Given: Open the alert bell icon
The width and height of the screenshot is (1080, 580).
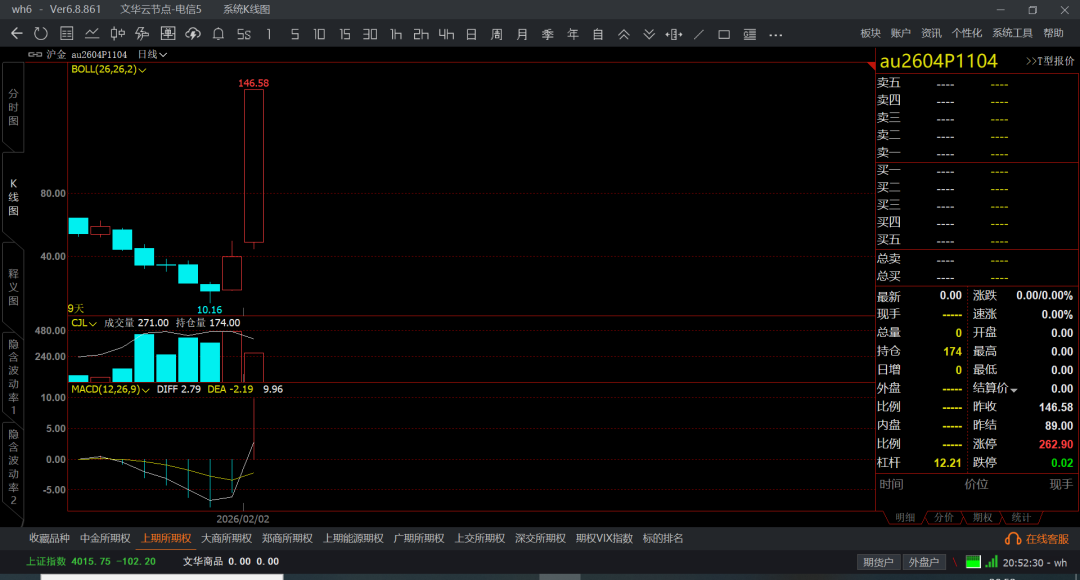Looking at the screenshot, I should 218,34.
